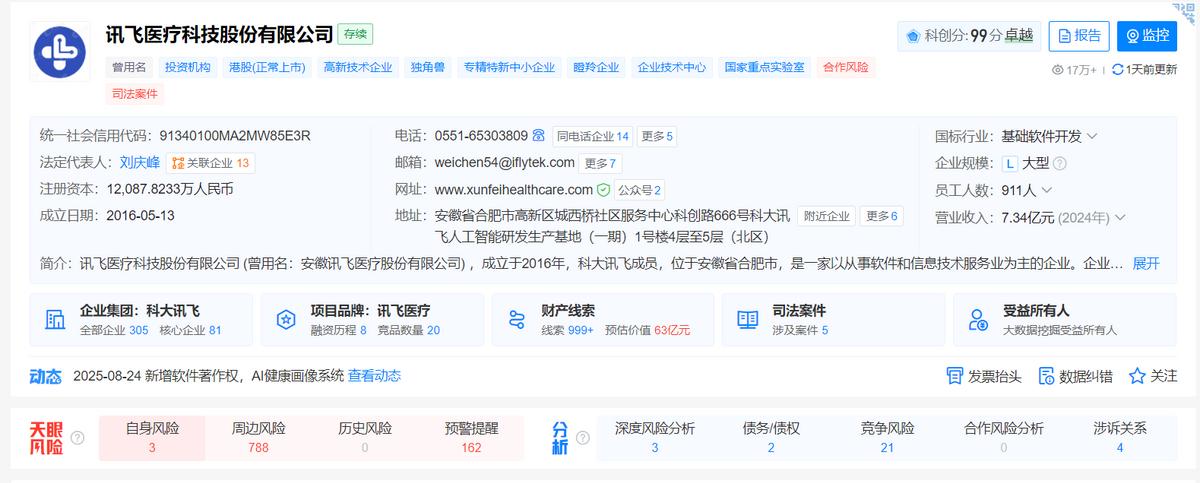
Task: Click 融资历程 8 link
Action: (x=338, y=330)
